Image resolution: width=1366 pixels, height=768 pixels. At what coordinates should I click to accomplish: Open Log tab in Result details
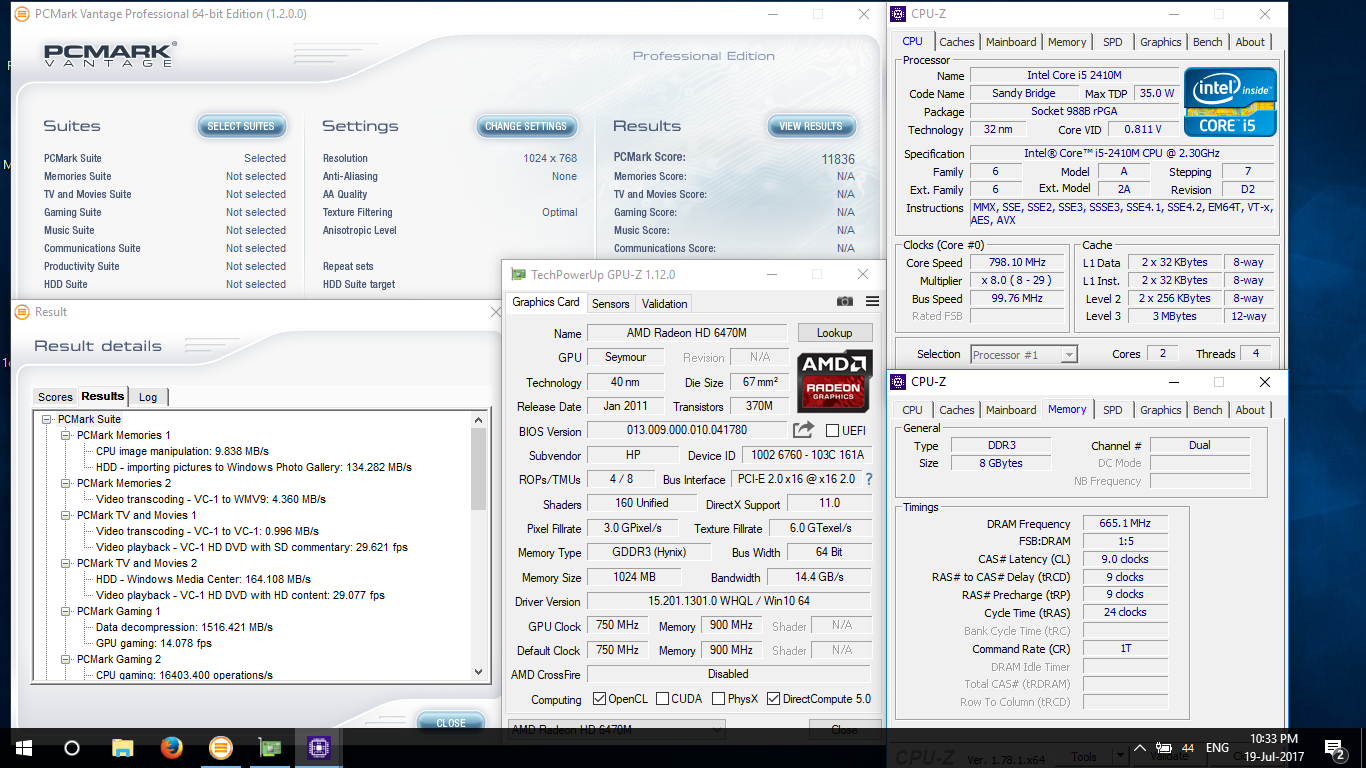148,397
